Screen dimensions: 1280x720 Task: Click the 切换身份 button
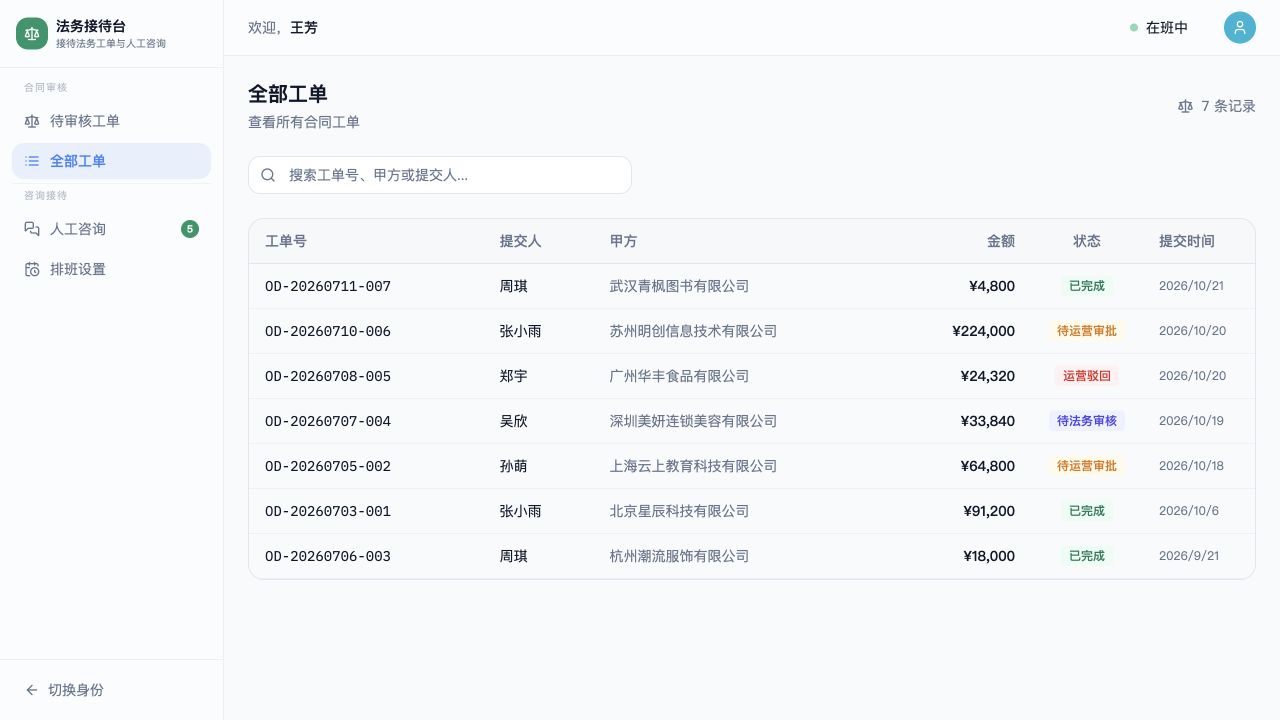tap(111, 690)
